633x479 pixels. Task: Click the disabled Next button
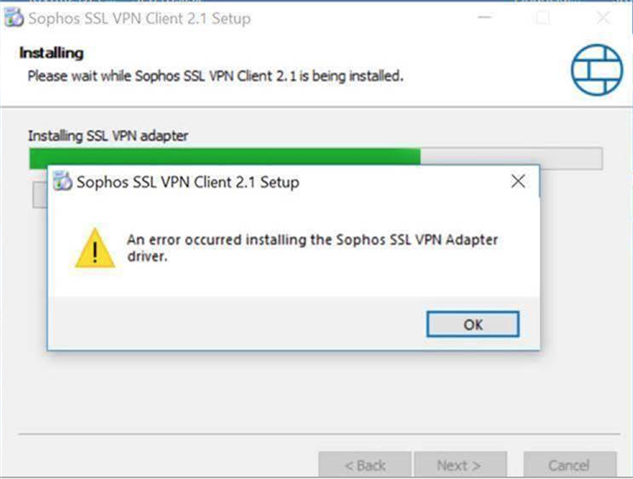click(x=458, y=465)
